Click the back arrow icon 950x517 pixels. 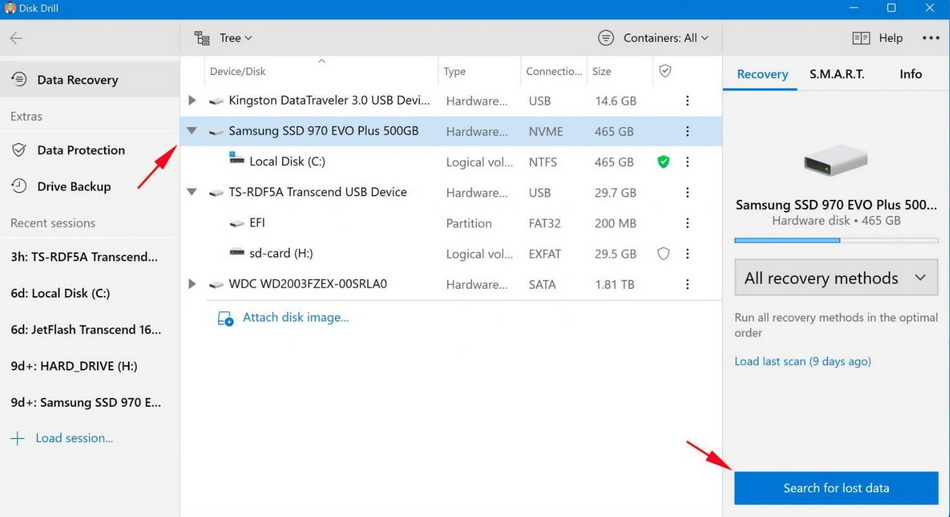[16, 38]
